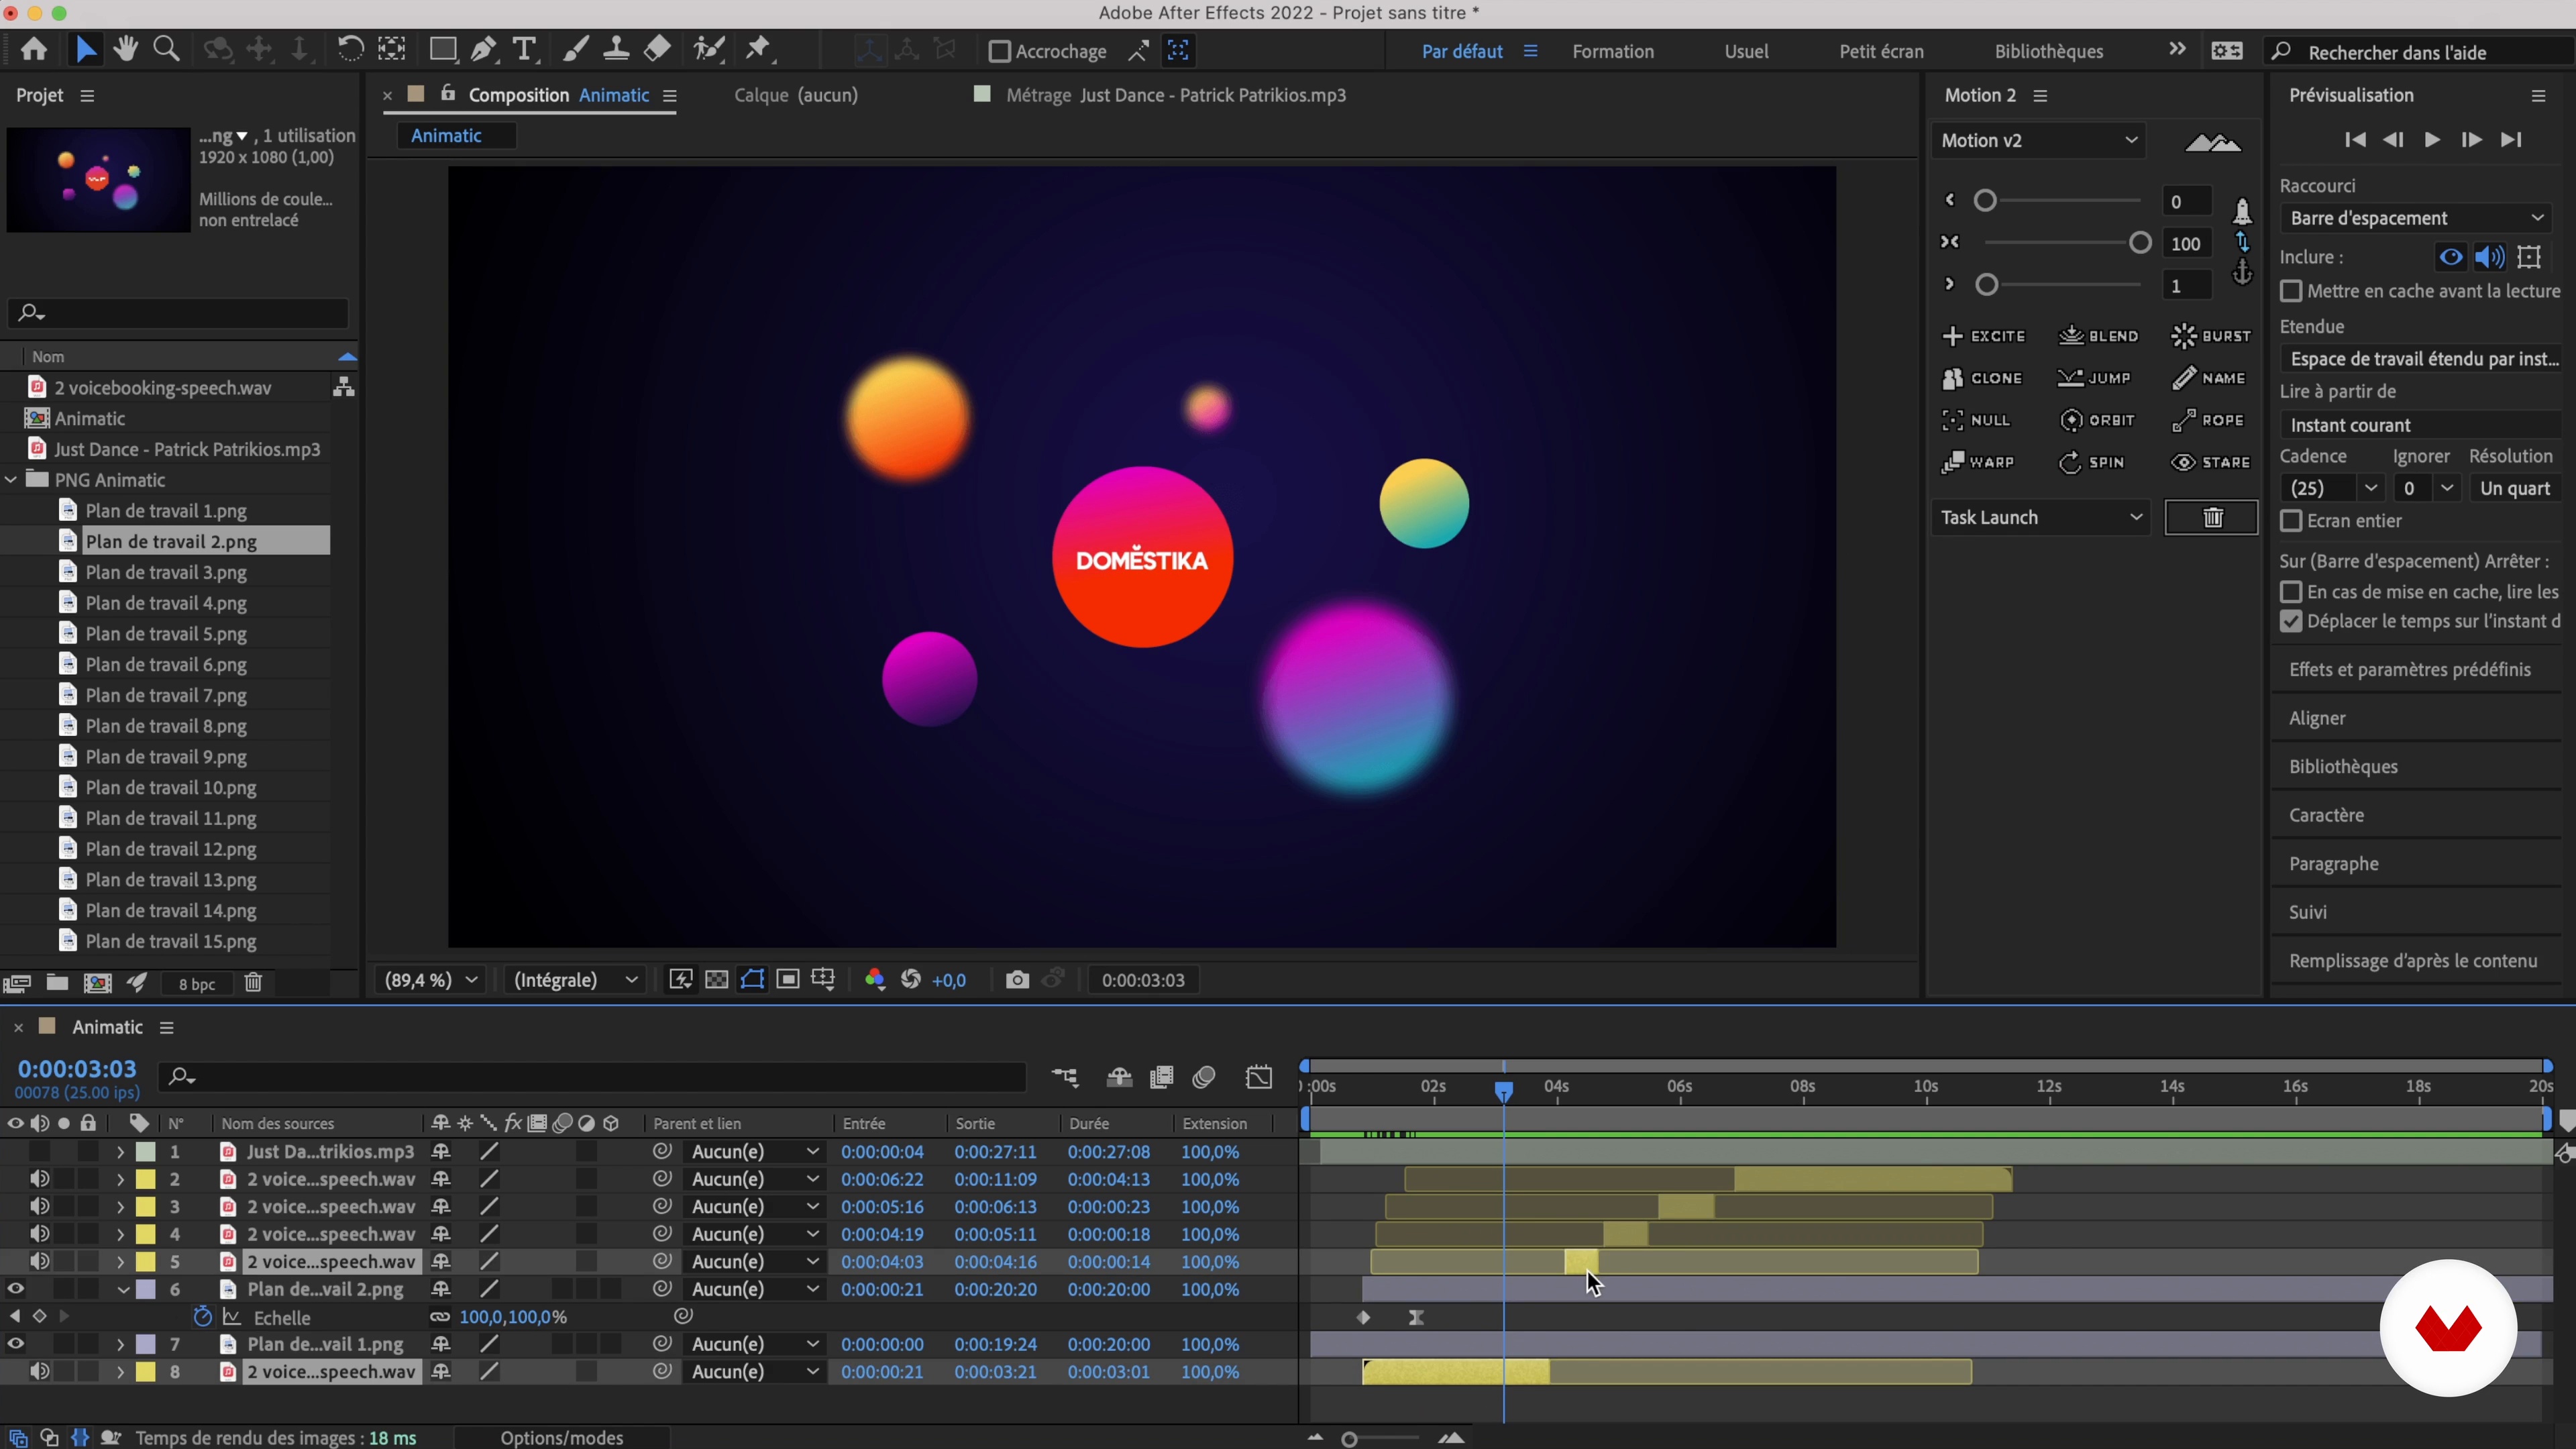Mute audio of layer 5 voice speech
Image resolution: width=2576 pixels, height=1449 pixels.
point(39,1261)
